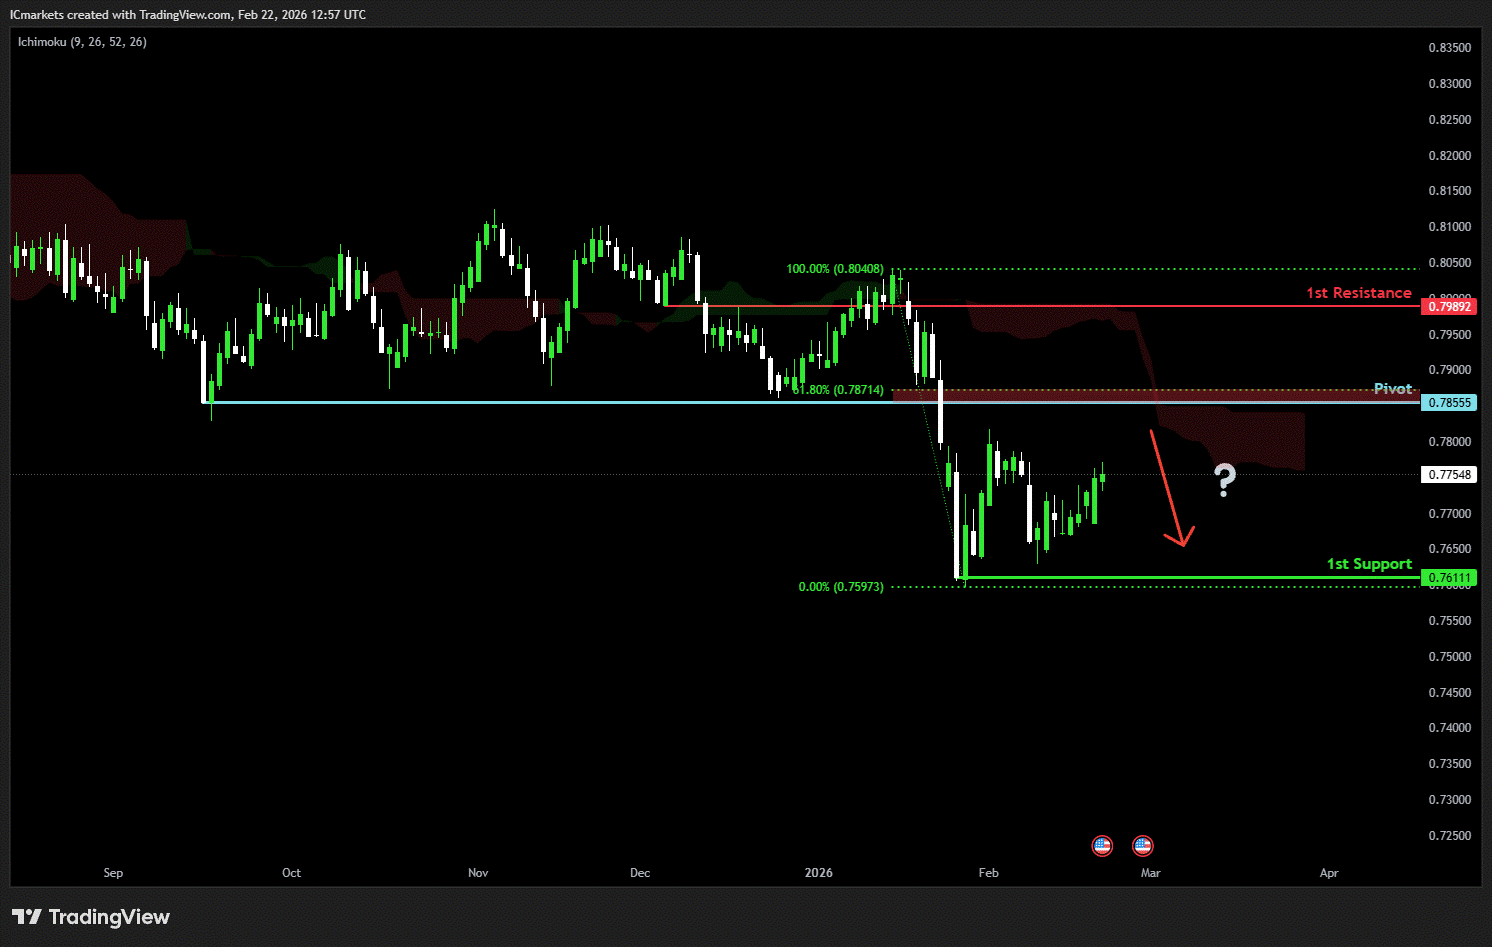Click the 0.83500 price scale value
Image resolution: width=1492 pixels, height=947 pixels.
click(x=1449, y=48)
